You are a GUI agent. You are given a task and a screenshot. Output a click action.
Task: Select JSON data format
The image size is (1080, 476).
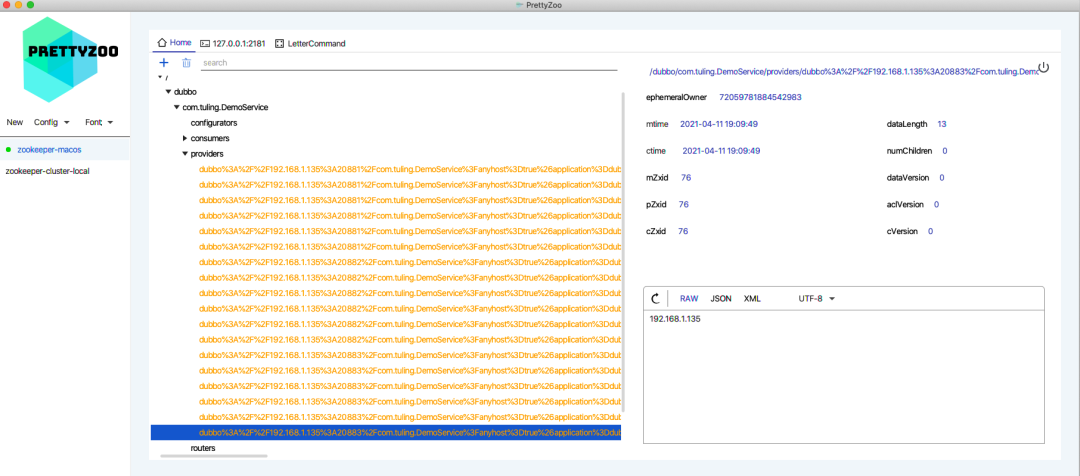pos(721,298)
